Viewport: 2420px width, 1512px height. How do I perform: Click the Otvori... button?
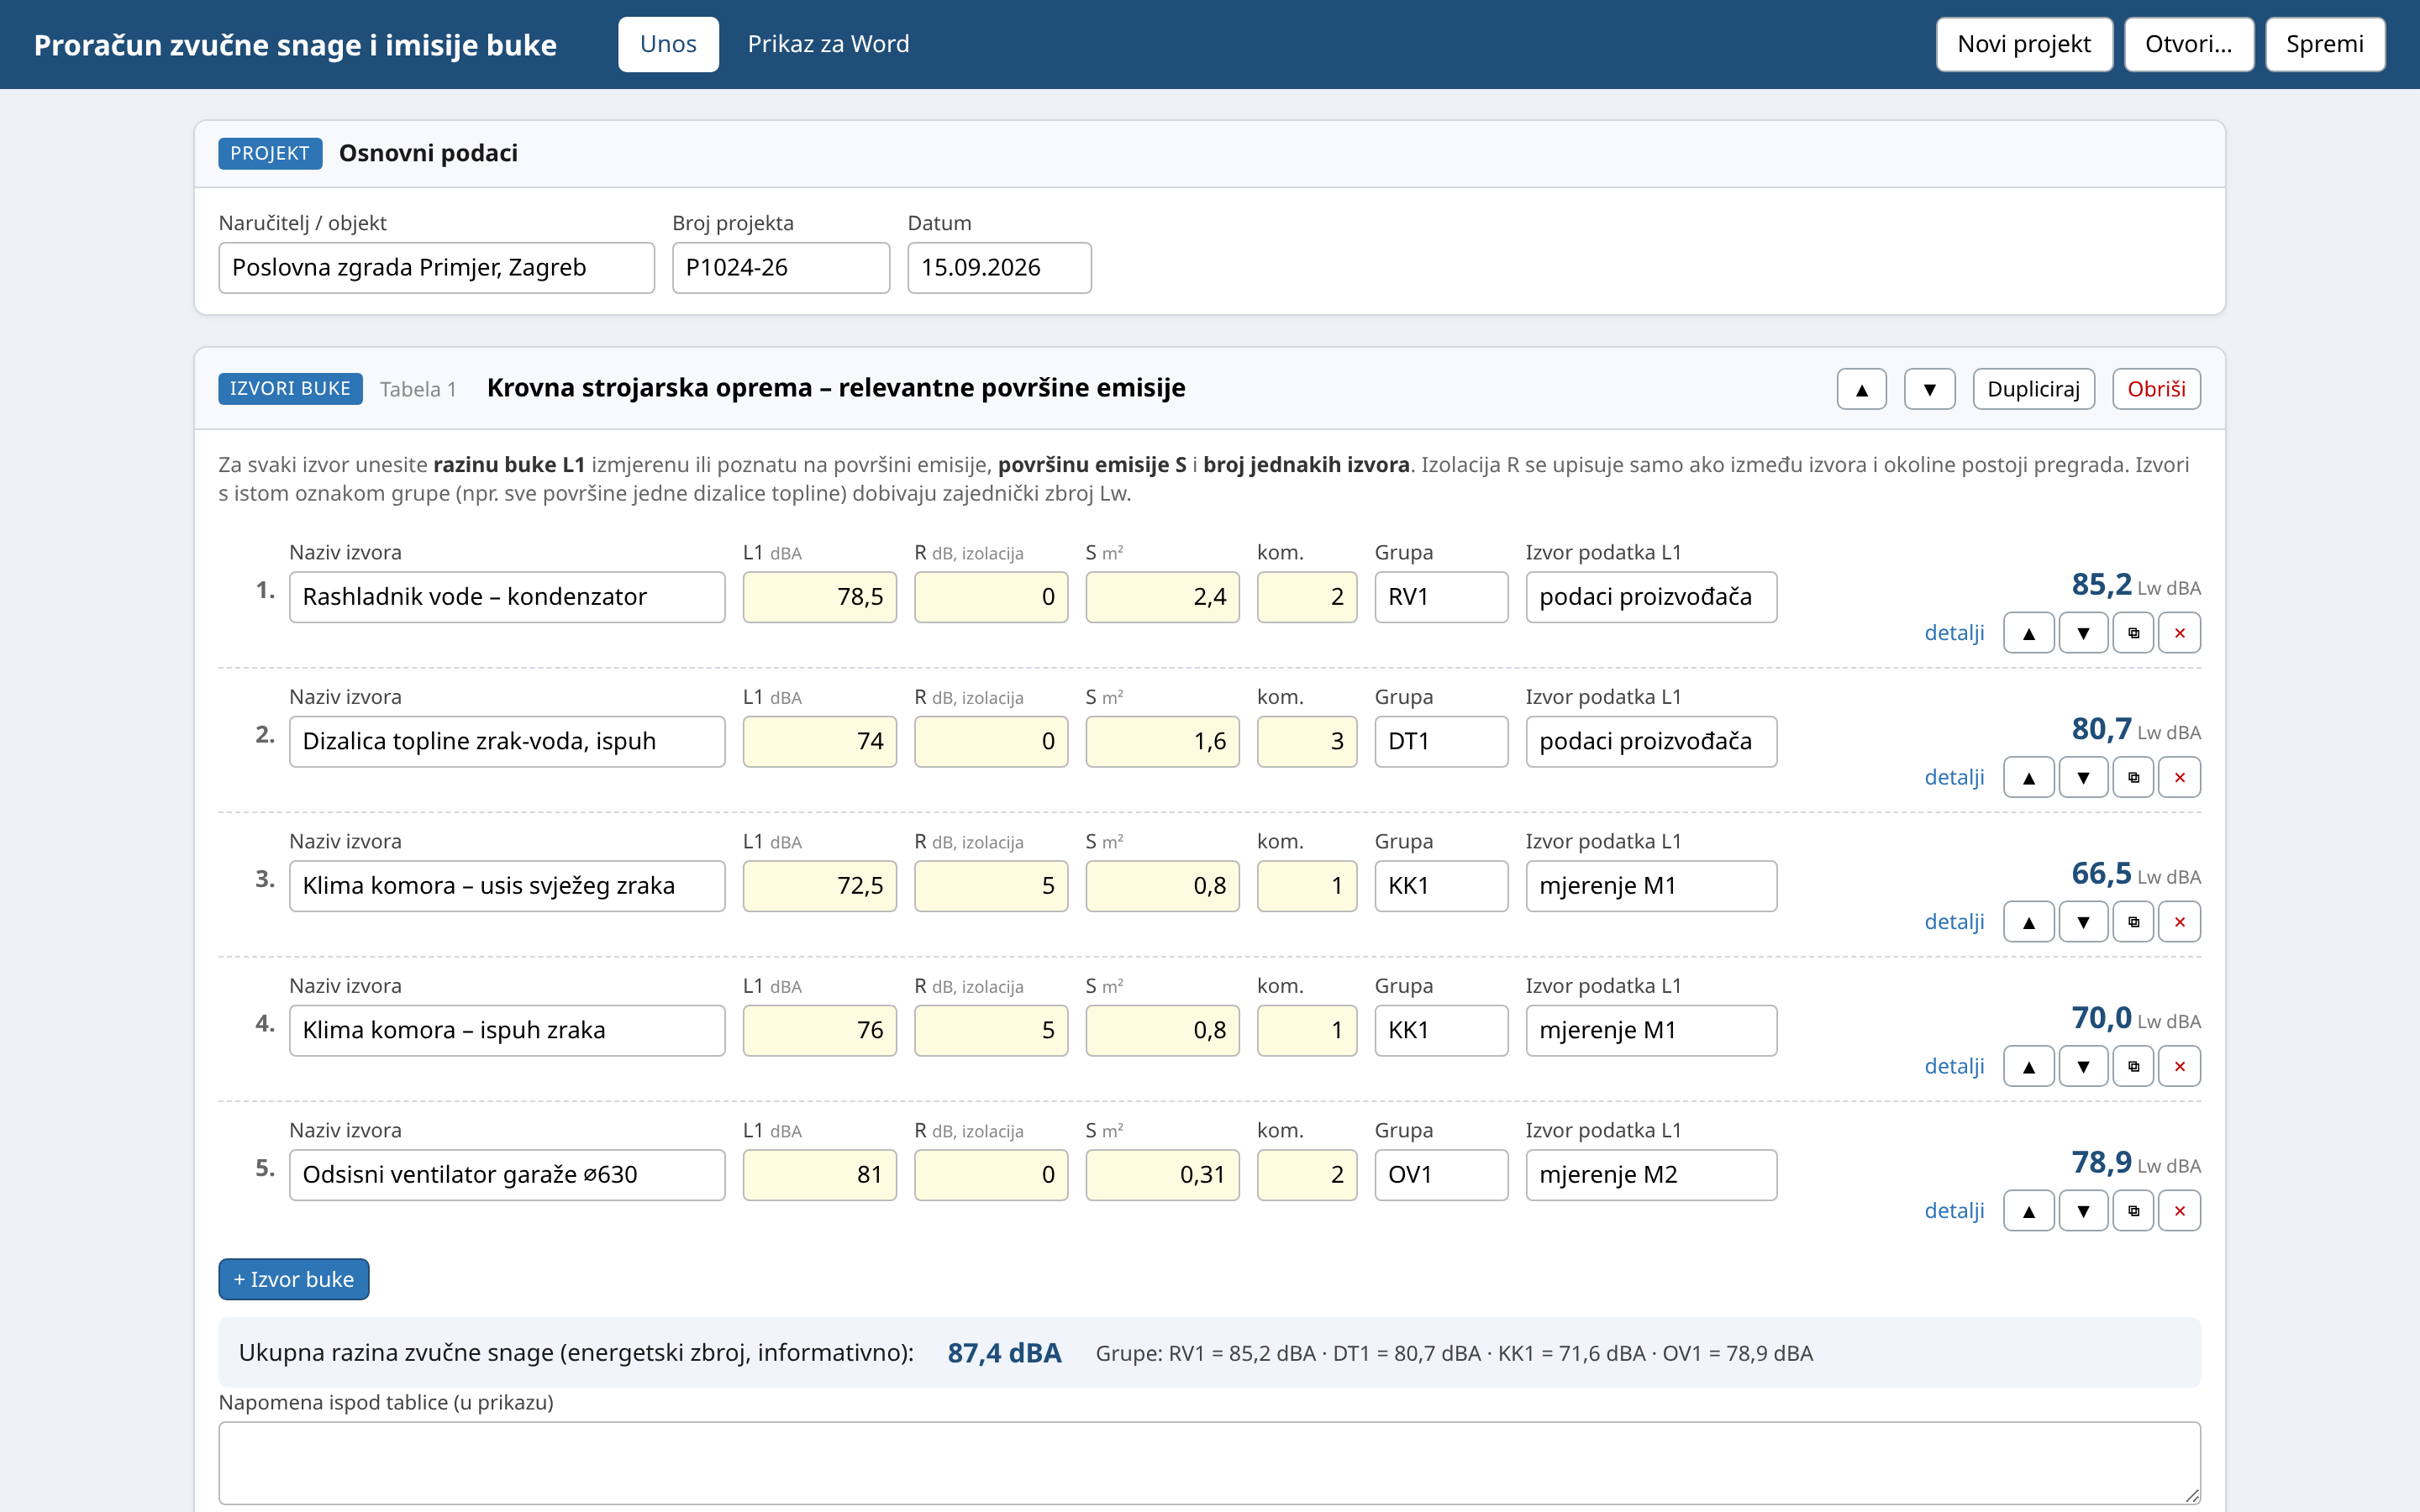[x=2189, y=44]
